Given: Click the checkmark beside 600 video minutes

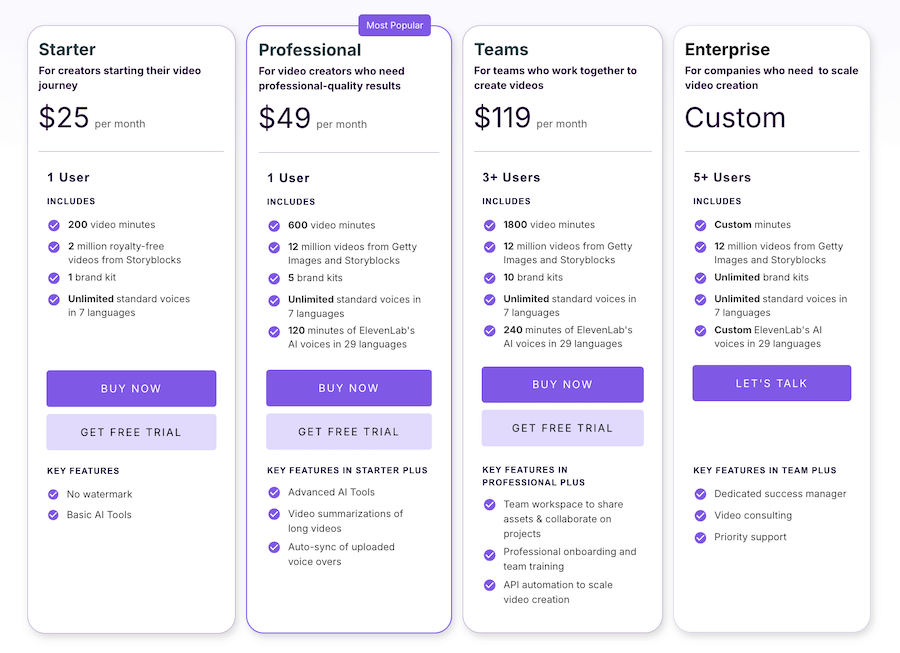Looking at the screenshot, I should click(274, 225).
